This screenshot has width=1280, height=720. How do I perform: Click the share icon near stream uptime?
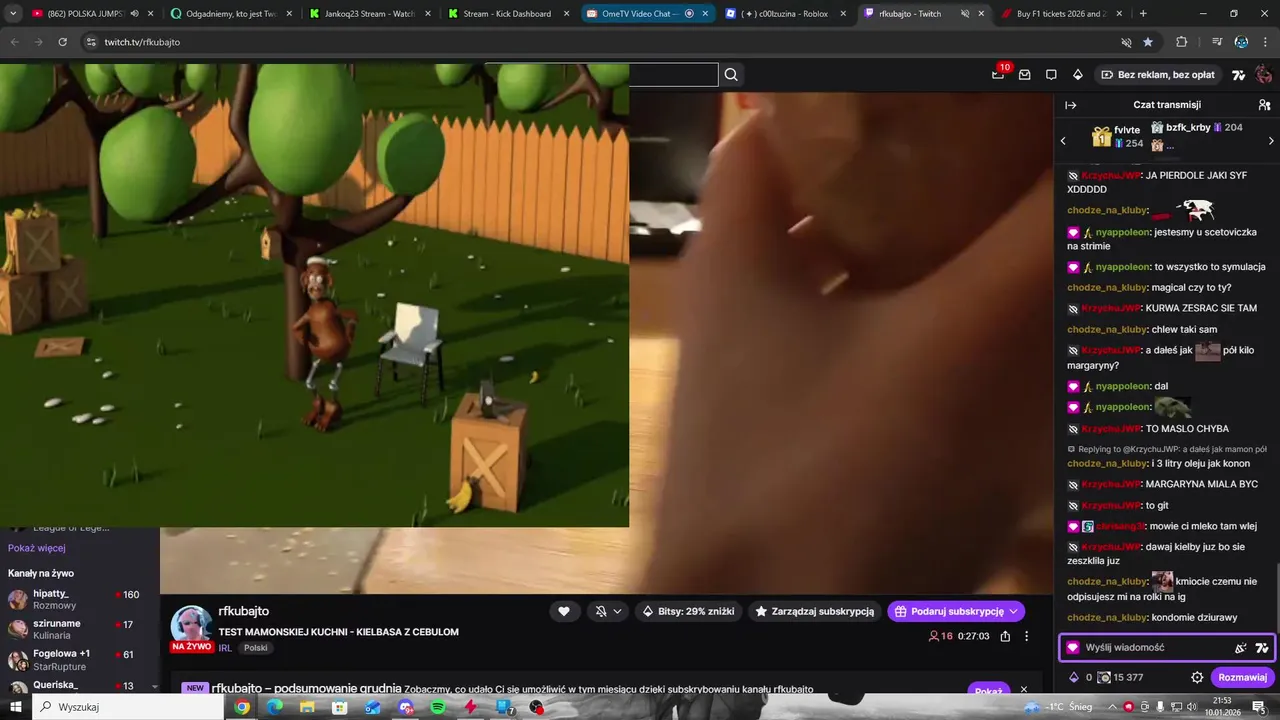coord(1005,636)
